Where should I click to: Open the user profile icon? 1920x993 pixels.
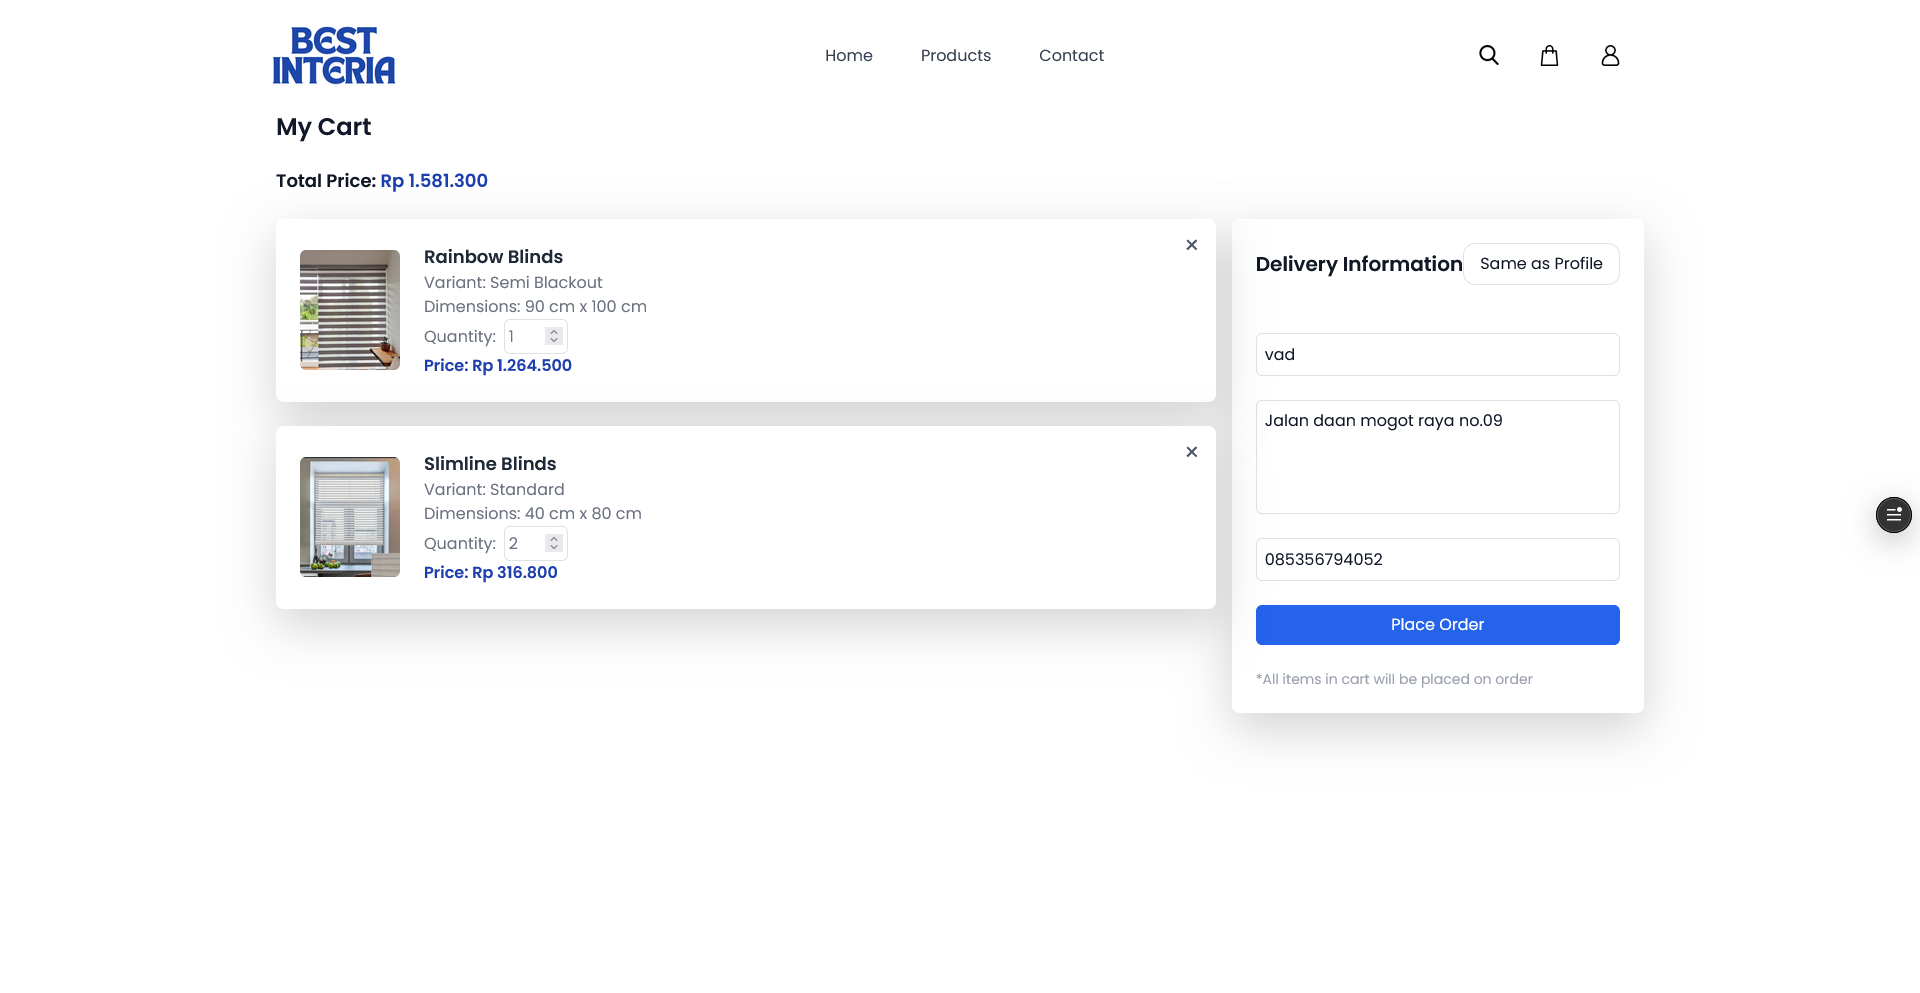pyautogui.click(x=1609, y=56)
